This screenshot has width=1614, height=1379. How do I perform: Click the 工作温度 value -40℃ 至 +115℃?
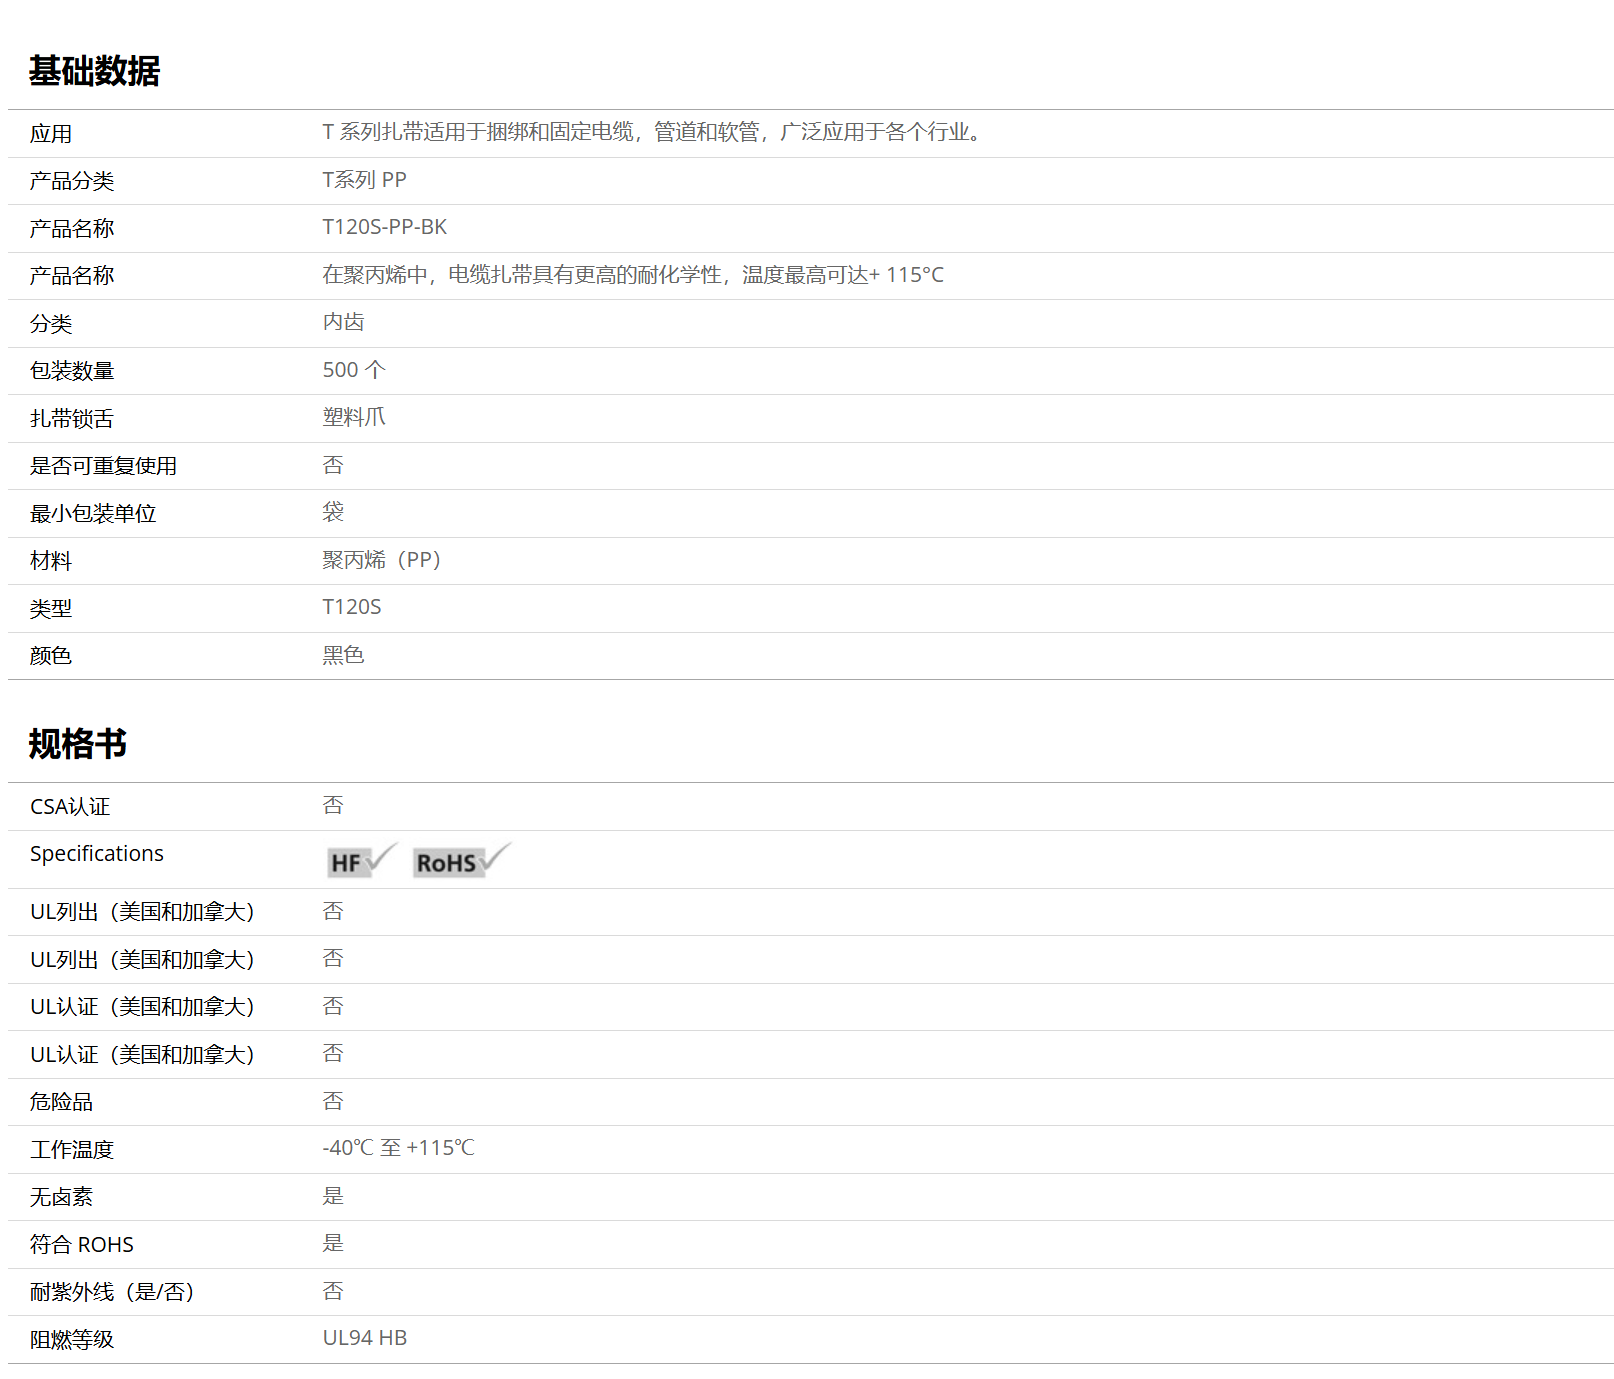pyautogui.click(x=398, y=1148)
